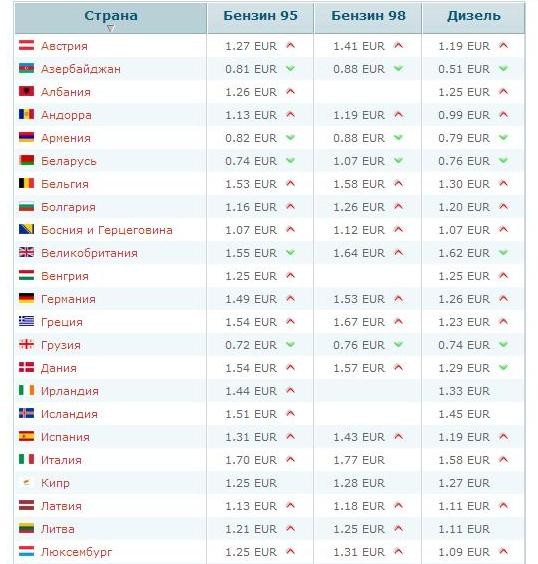Open the Люксембург country link
The width and height of the screenshot is (538, 564).
point(77,552)
